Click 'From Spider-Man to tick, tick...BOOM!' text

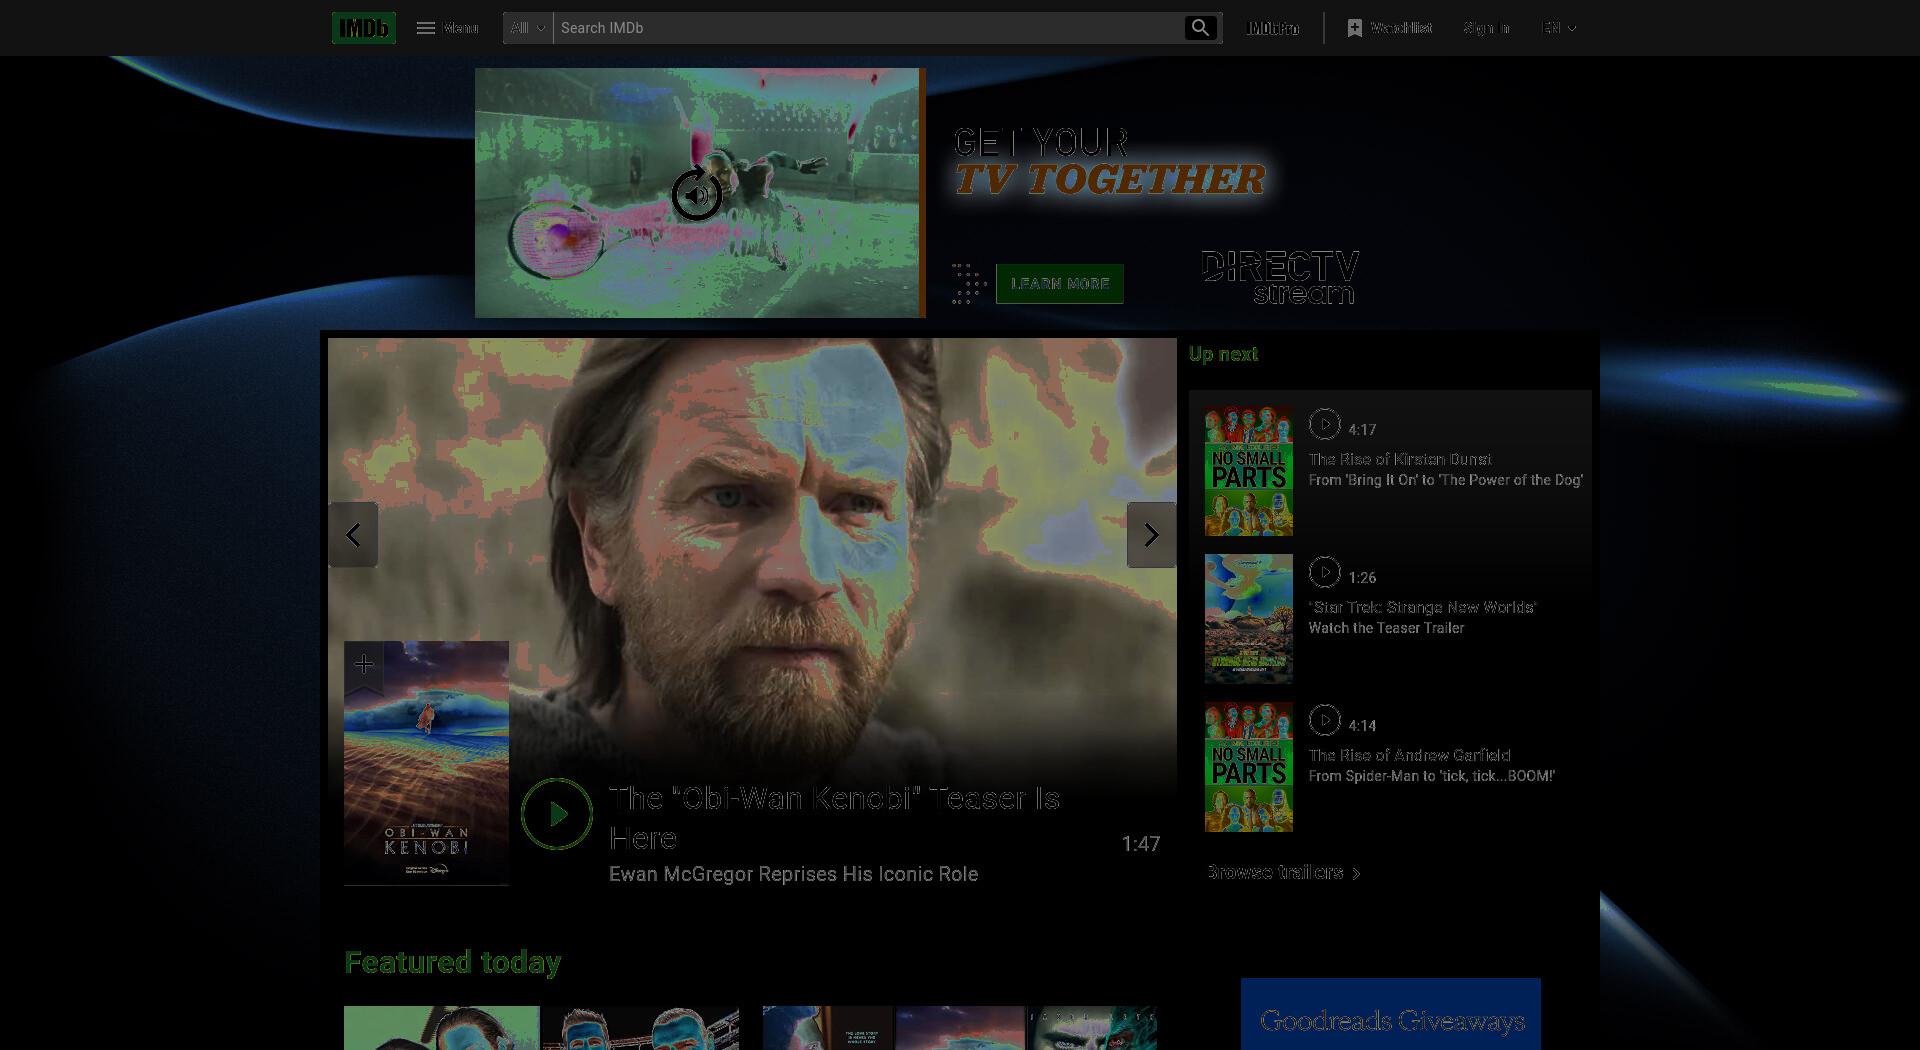(x=1432, y=776)
